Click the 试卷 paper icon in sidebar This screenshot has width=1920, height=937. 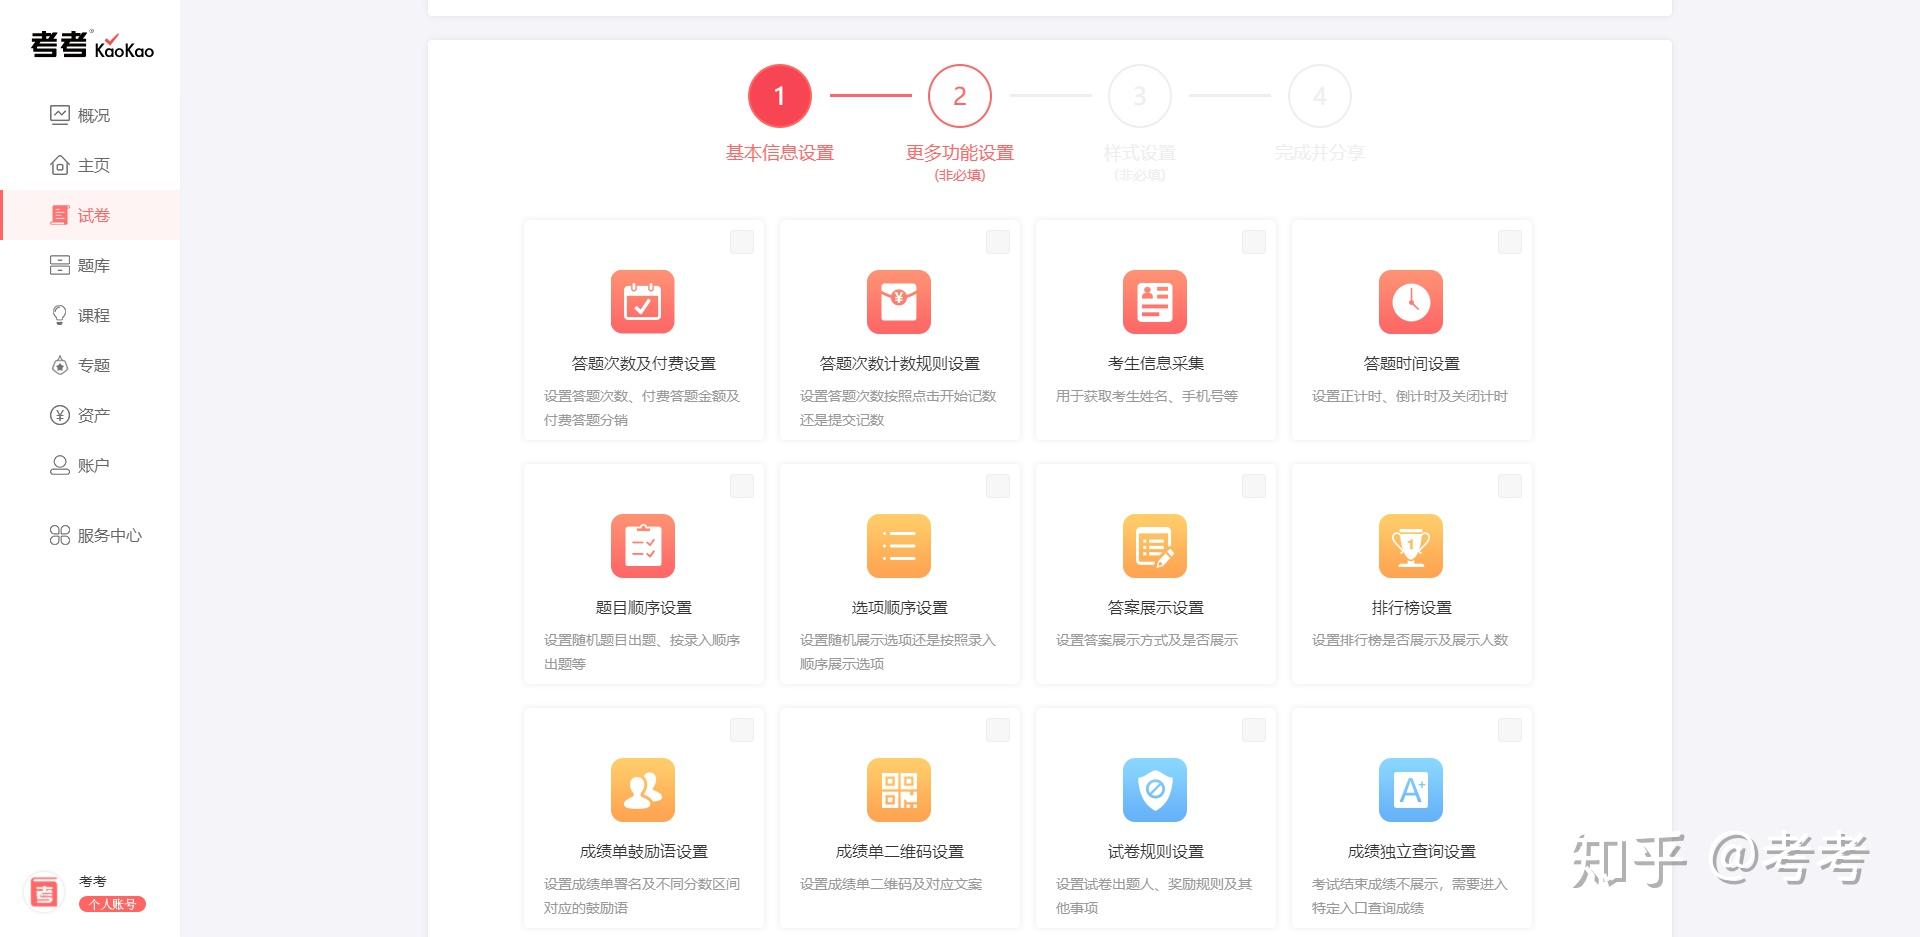coord(60,215)
